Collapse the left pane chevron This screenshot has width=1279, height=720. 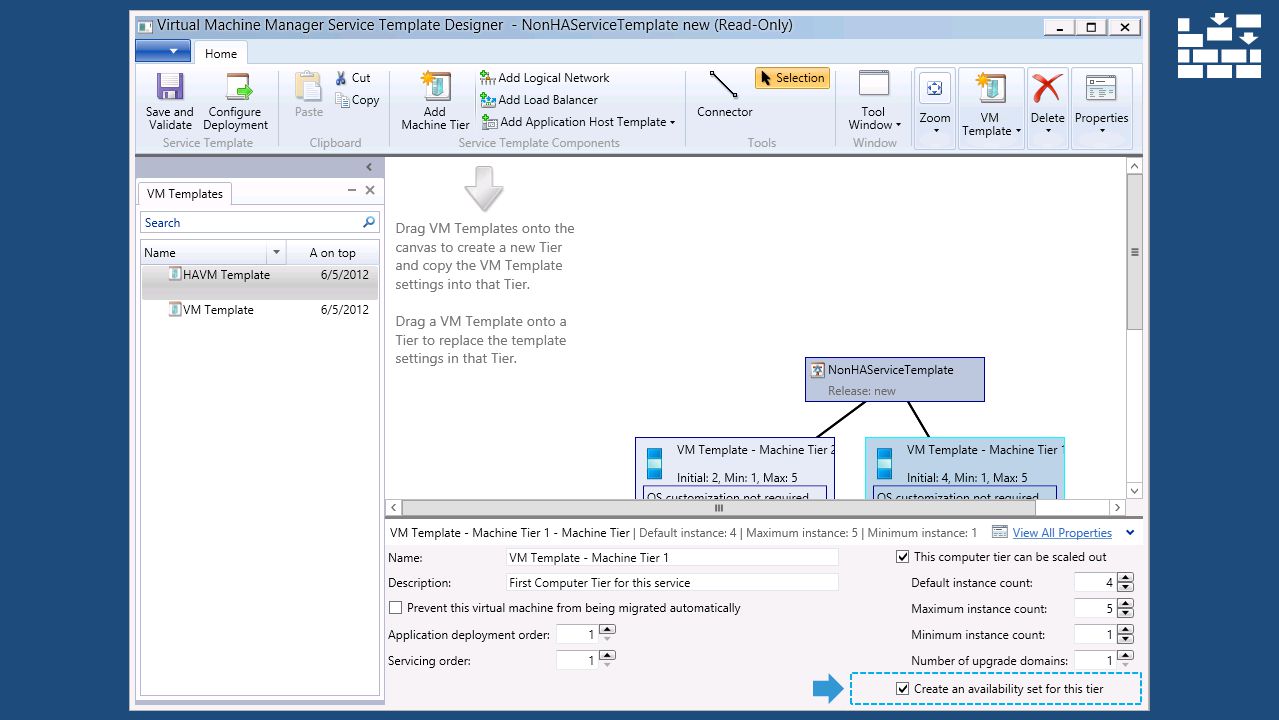pyautogui.click(x=368, y=167)
